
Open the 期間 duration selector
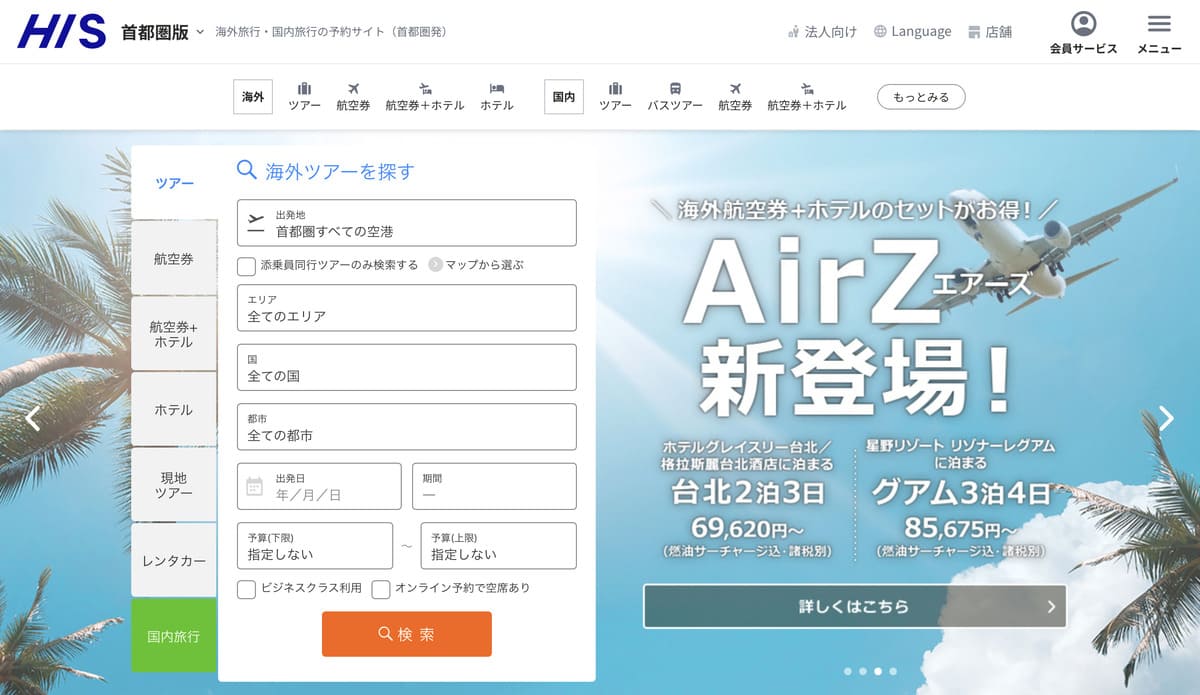(495, 486)
